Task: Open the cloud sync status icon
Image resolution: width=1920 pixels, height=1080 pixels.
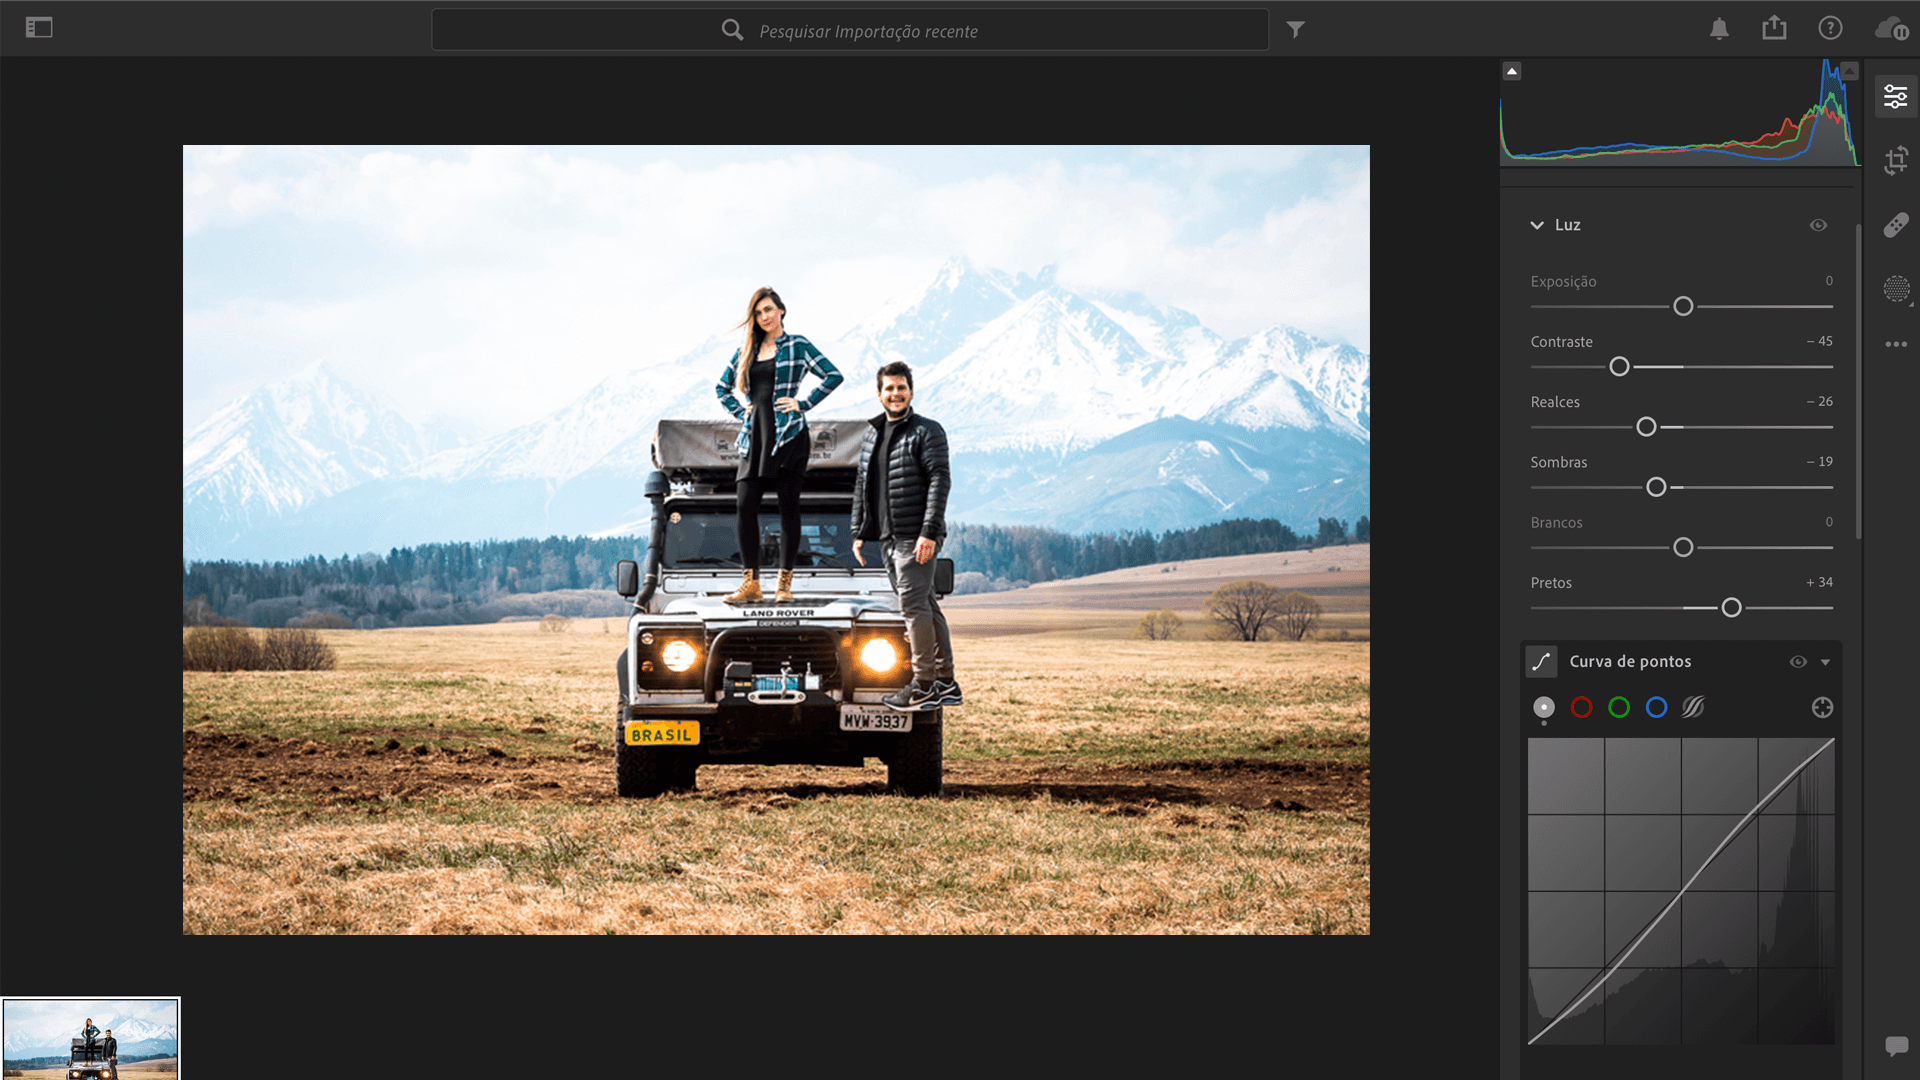Action: [1891, 29]
